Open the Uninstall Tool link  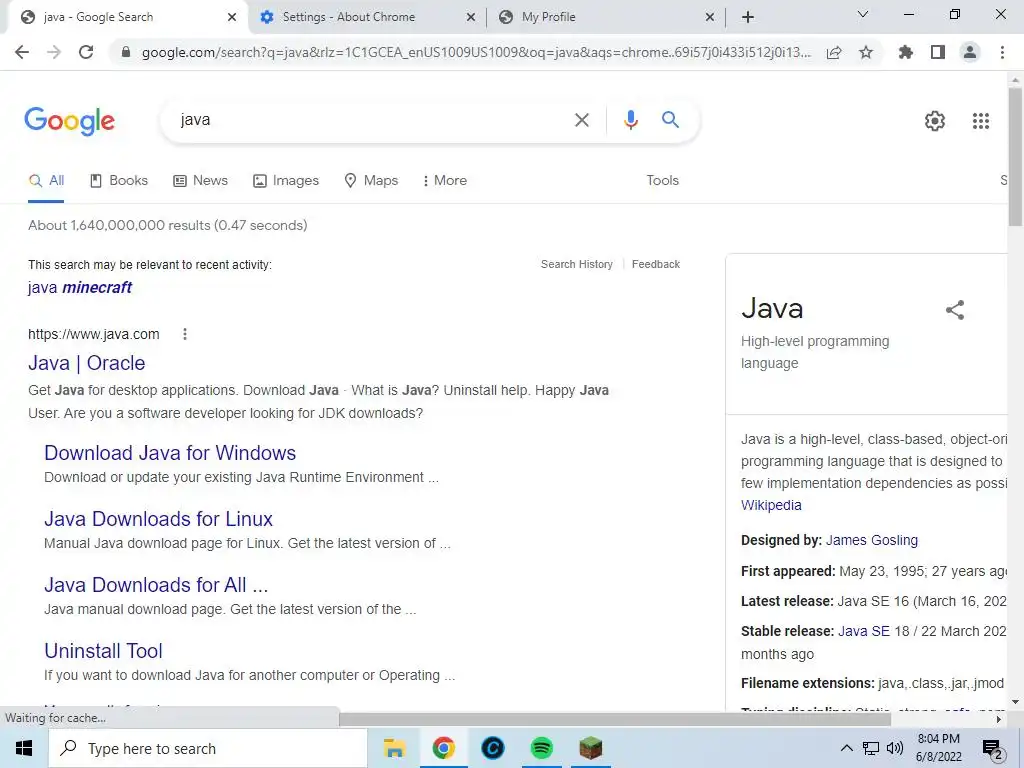pyautogui.click(x=103, y=650)
